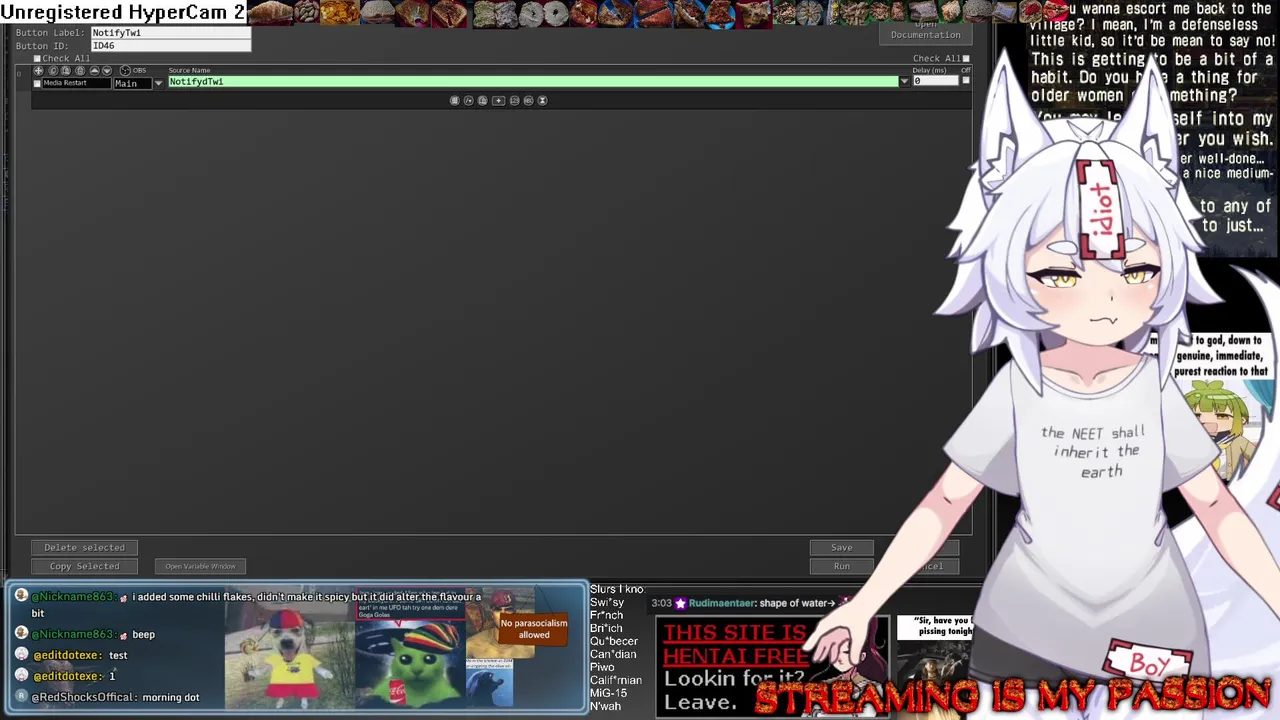Screen dimensions: 1280x720
Task: Move the Media Restart action up
Action: 94,70
